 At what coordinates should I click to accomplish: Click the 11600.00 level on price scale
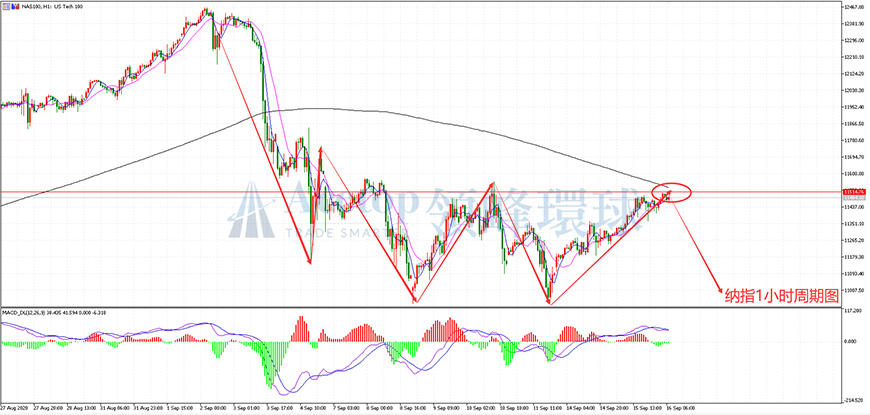coord(852,174)
